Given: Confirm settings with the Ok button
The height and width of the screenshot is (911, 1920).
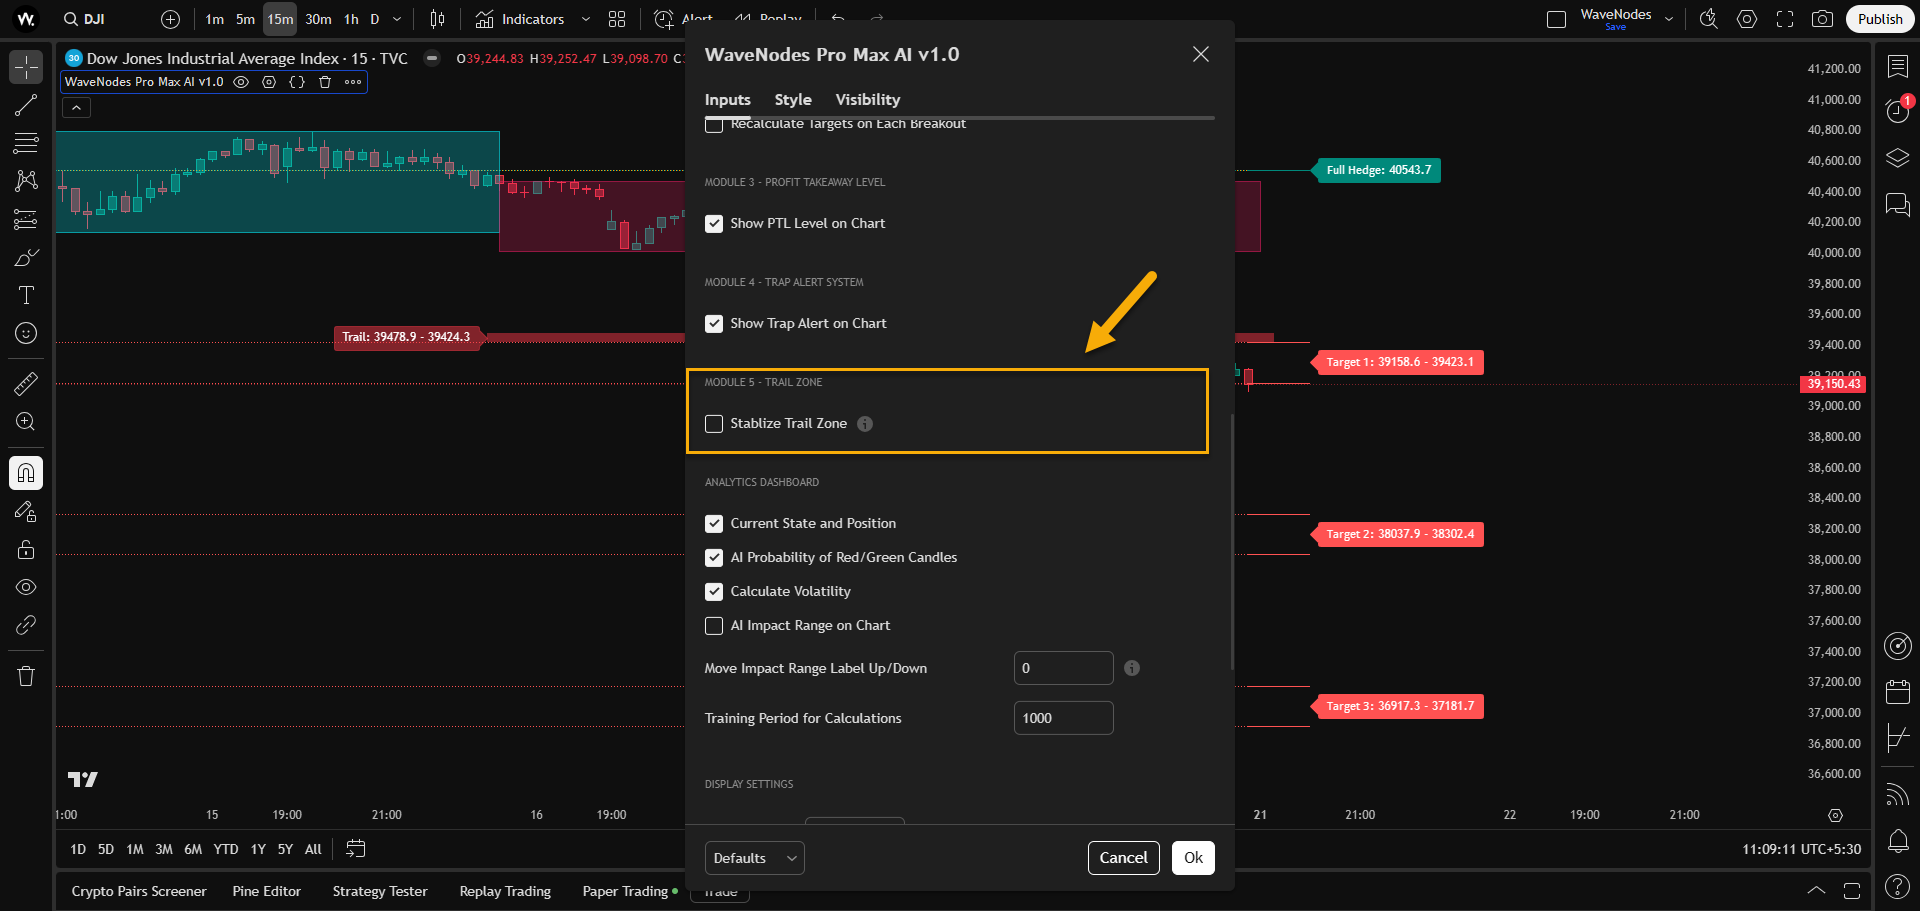Looking at the screenshot, I should [1193, 857].
